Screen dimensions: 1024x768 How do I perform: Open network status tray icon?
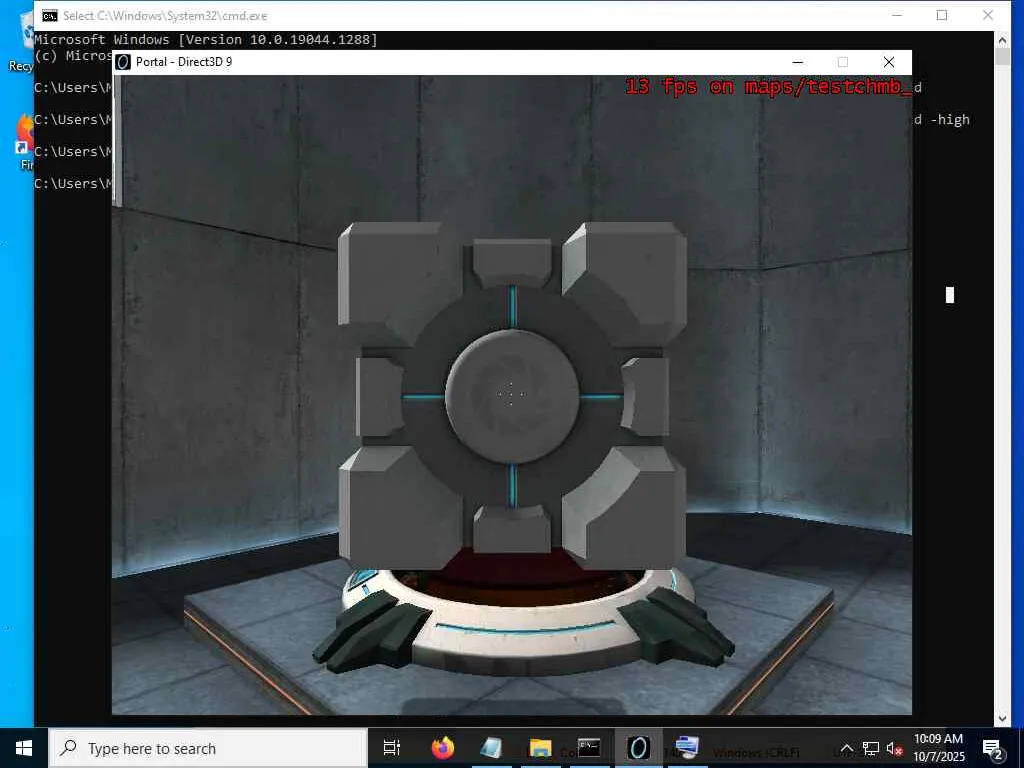click(871, 748)
